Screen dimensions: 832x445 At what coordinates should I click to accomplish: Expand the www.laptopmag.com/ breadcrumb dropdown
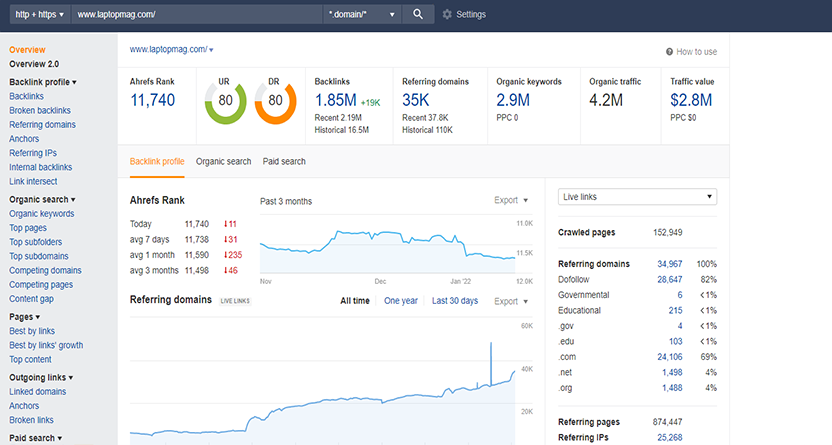(211, 50)
